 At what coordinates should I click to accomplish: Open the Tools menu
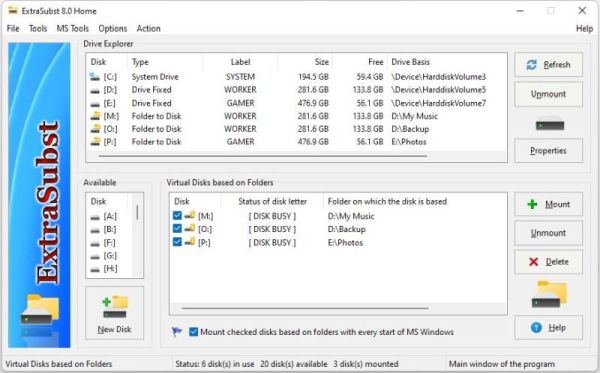click(x=38, y=28)
